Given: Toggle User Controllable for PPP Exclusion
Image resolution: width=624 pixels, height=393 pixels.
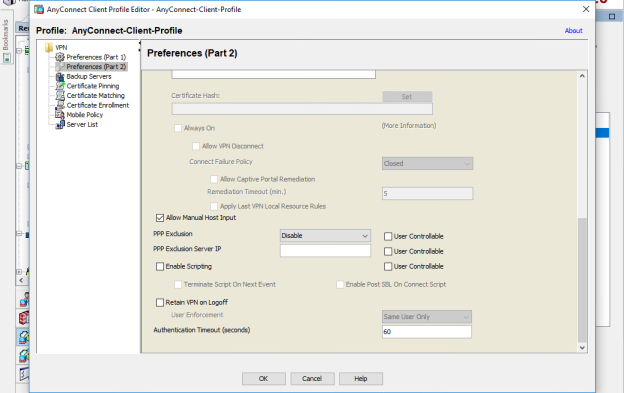Looking at the screenshot, I should [x=388, y=236].
